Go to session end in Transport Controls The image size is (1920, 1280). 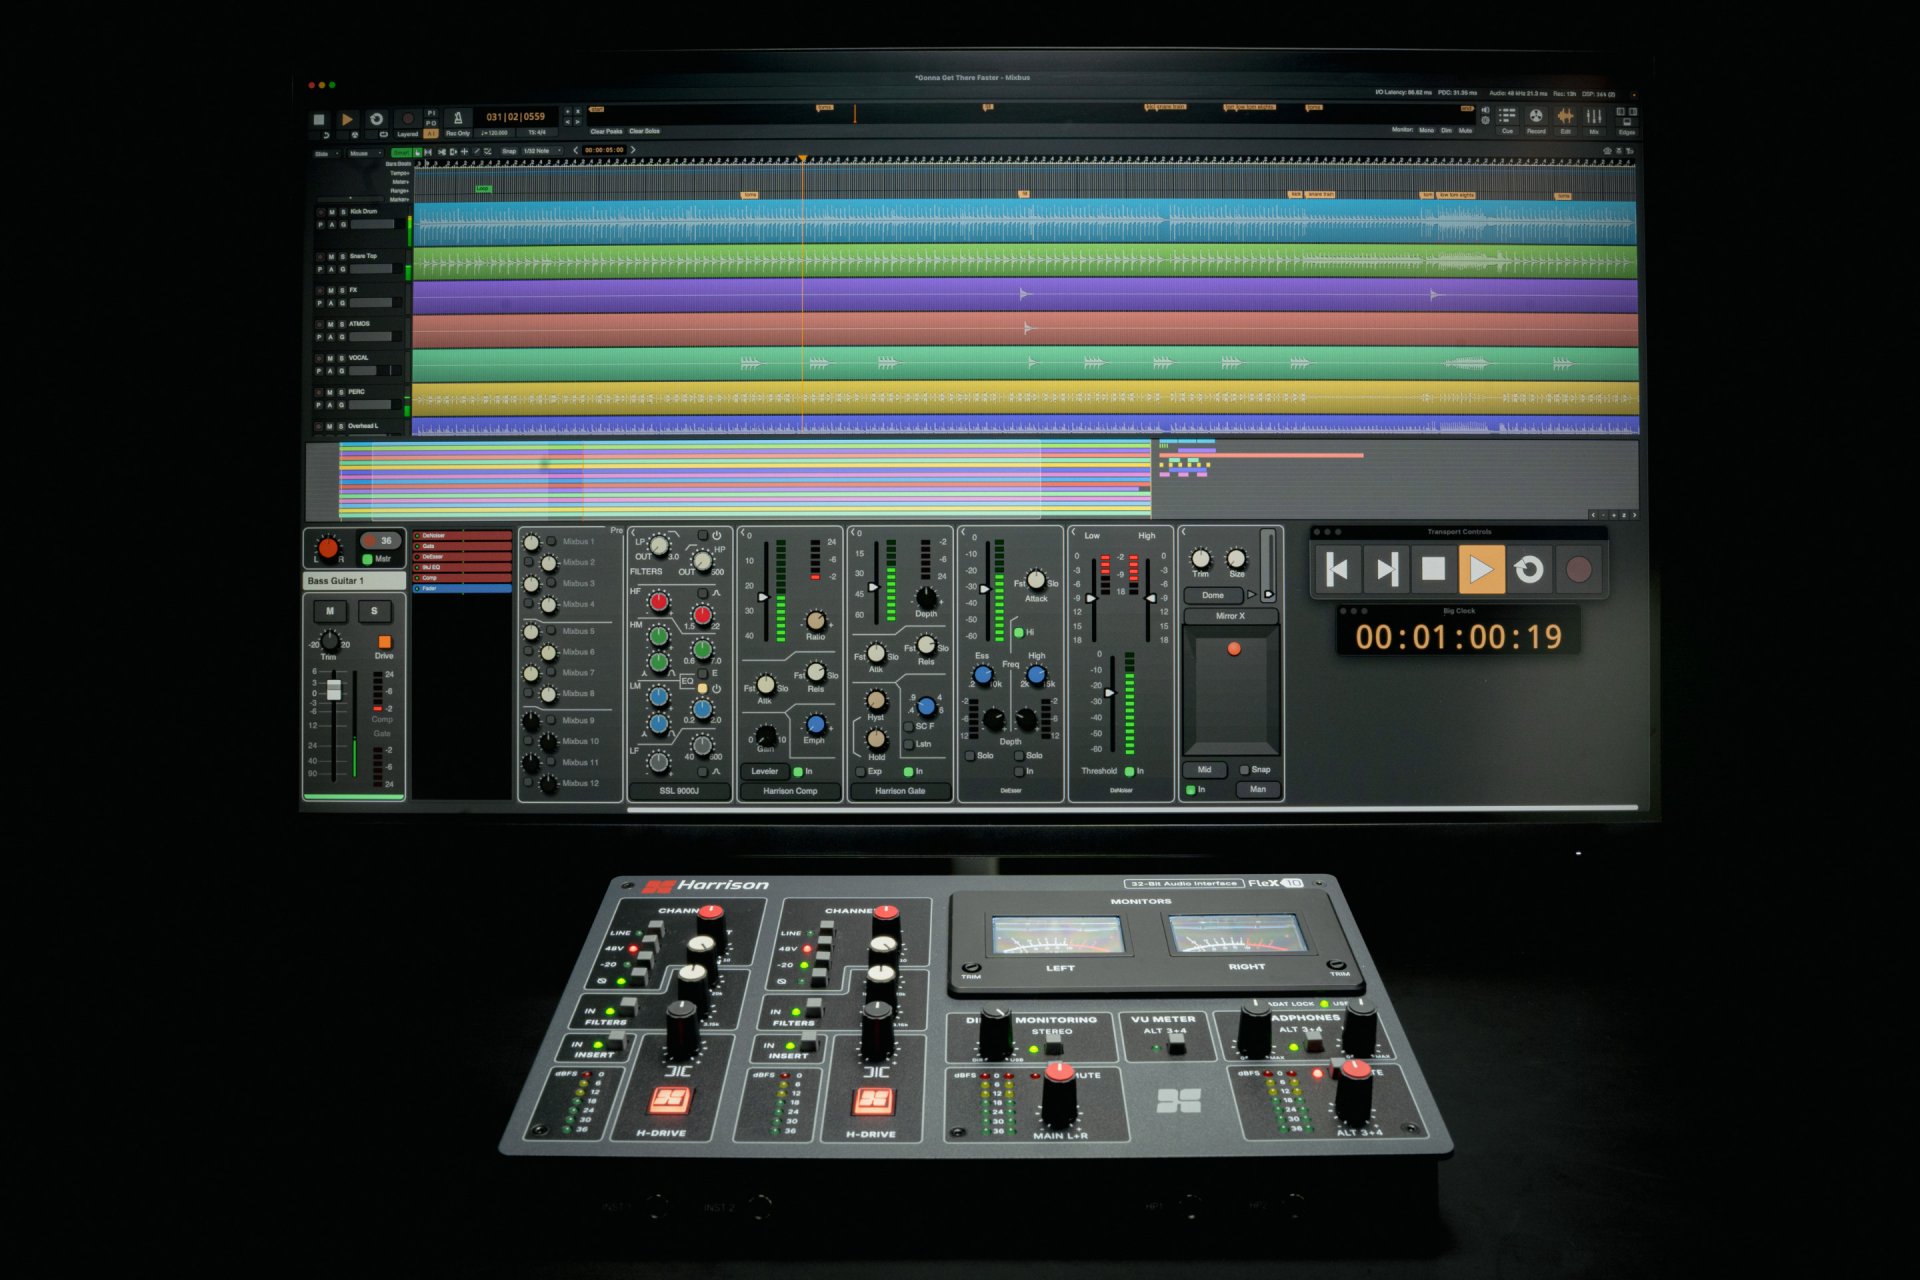(x=1386, y=570)
